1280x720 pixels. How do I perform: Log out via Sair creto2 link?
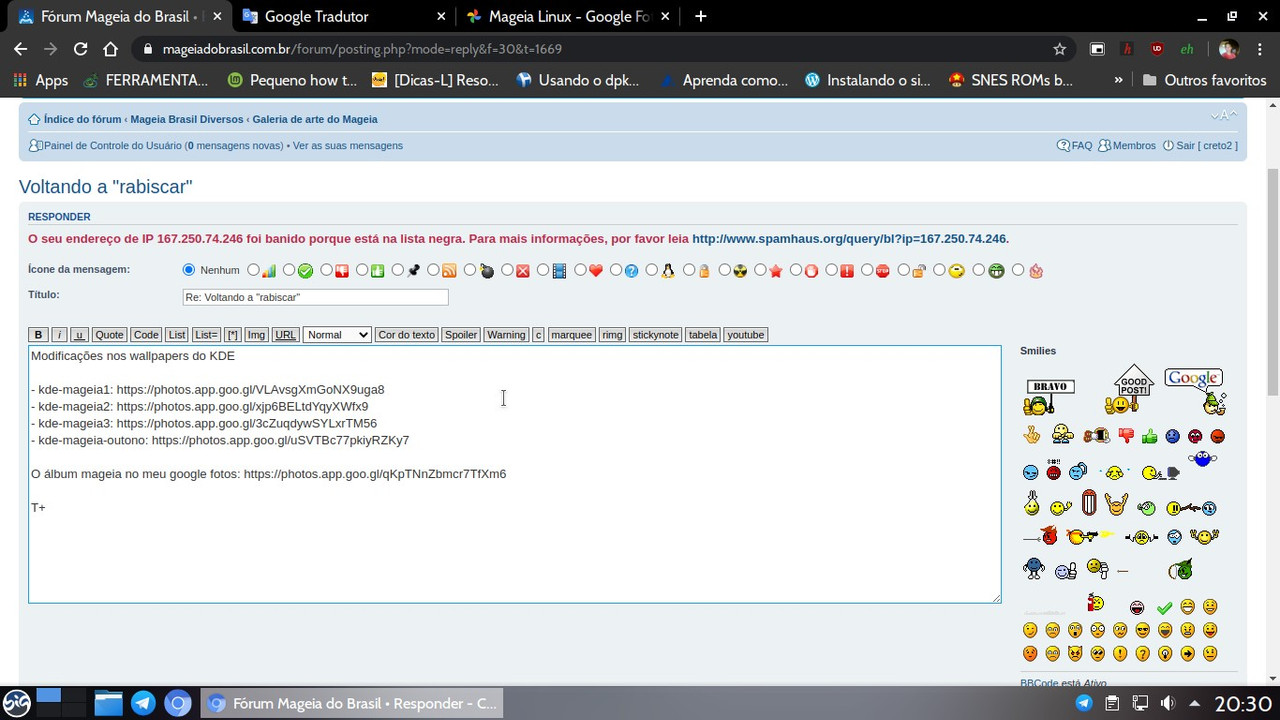(x=1207, y=146)
